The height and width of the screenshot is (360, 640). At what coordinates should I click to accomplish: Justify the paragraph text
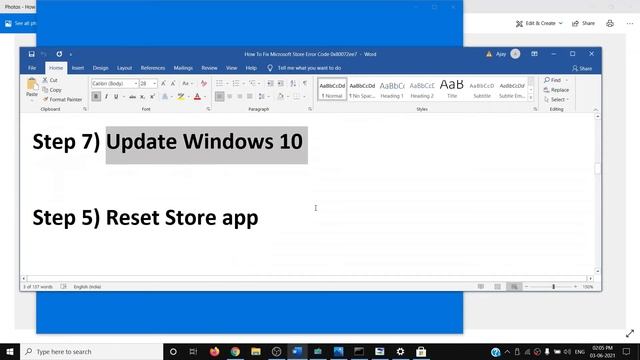[250, 97]
